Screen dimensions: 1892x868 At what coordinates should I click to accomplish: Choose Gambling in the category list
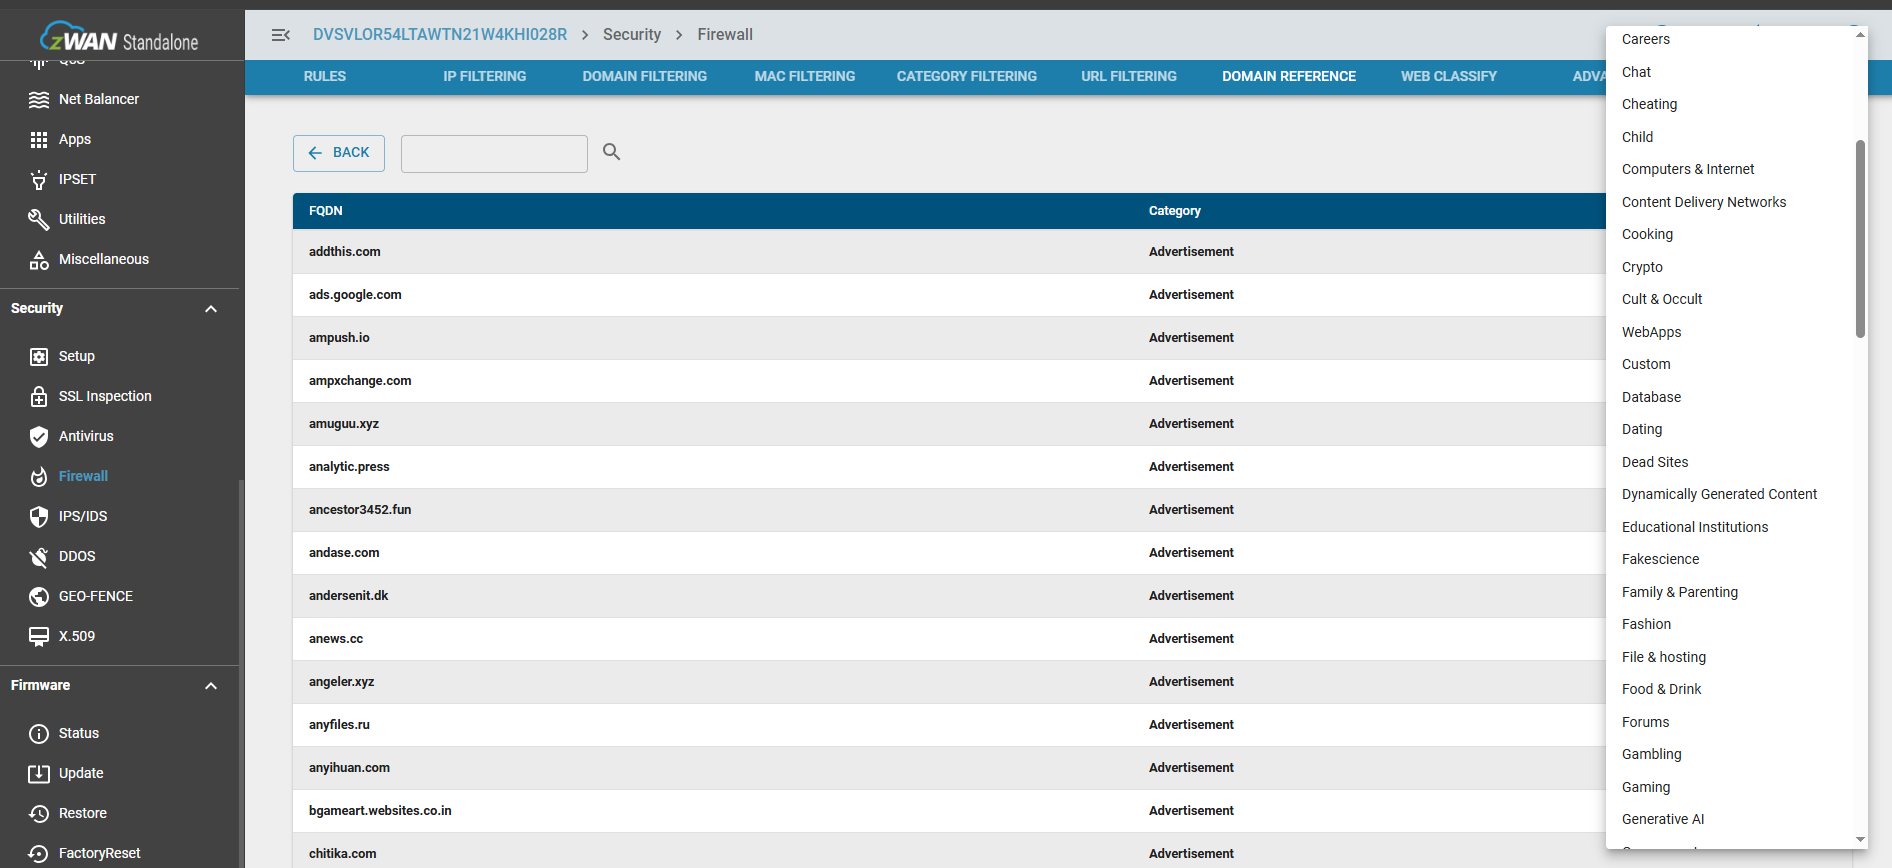coord(1651,754)
